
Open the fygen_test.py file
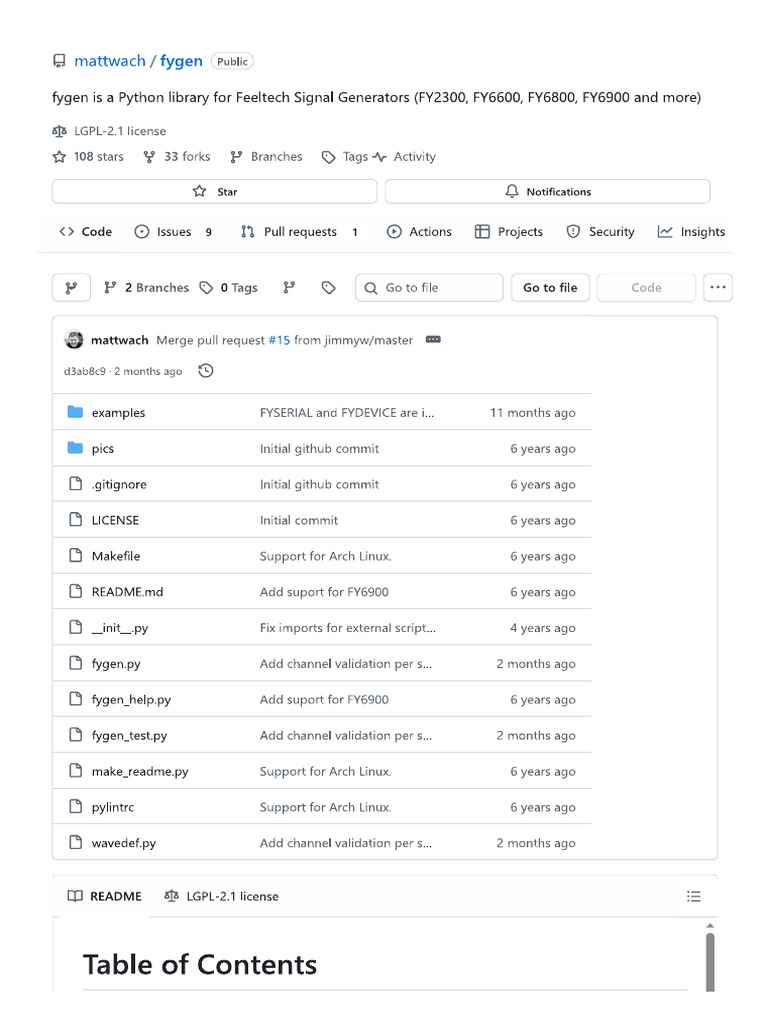coord(129,736)
